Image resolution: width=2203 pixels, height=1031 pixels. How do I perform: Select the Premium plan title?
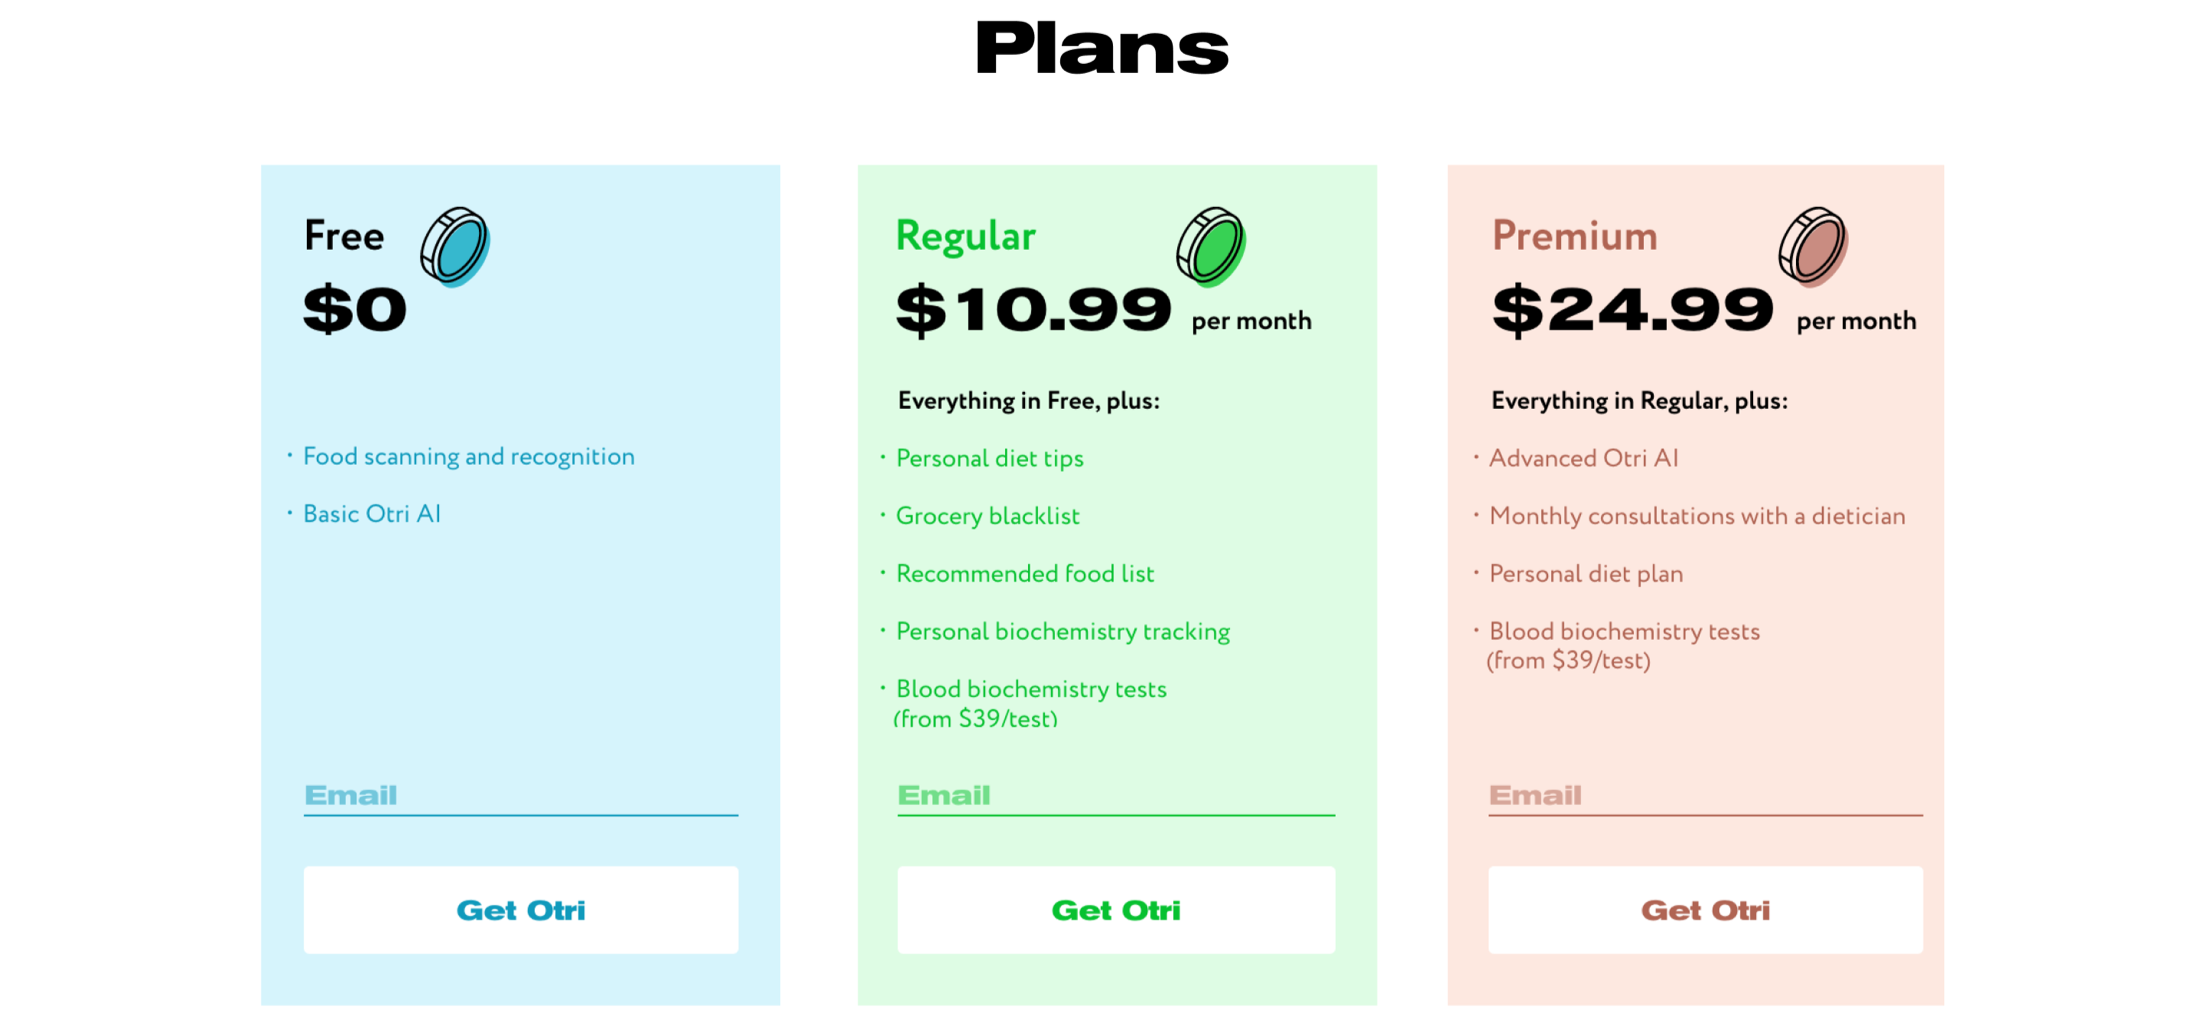coord(1574,236)
